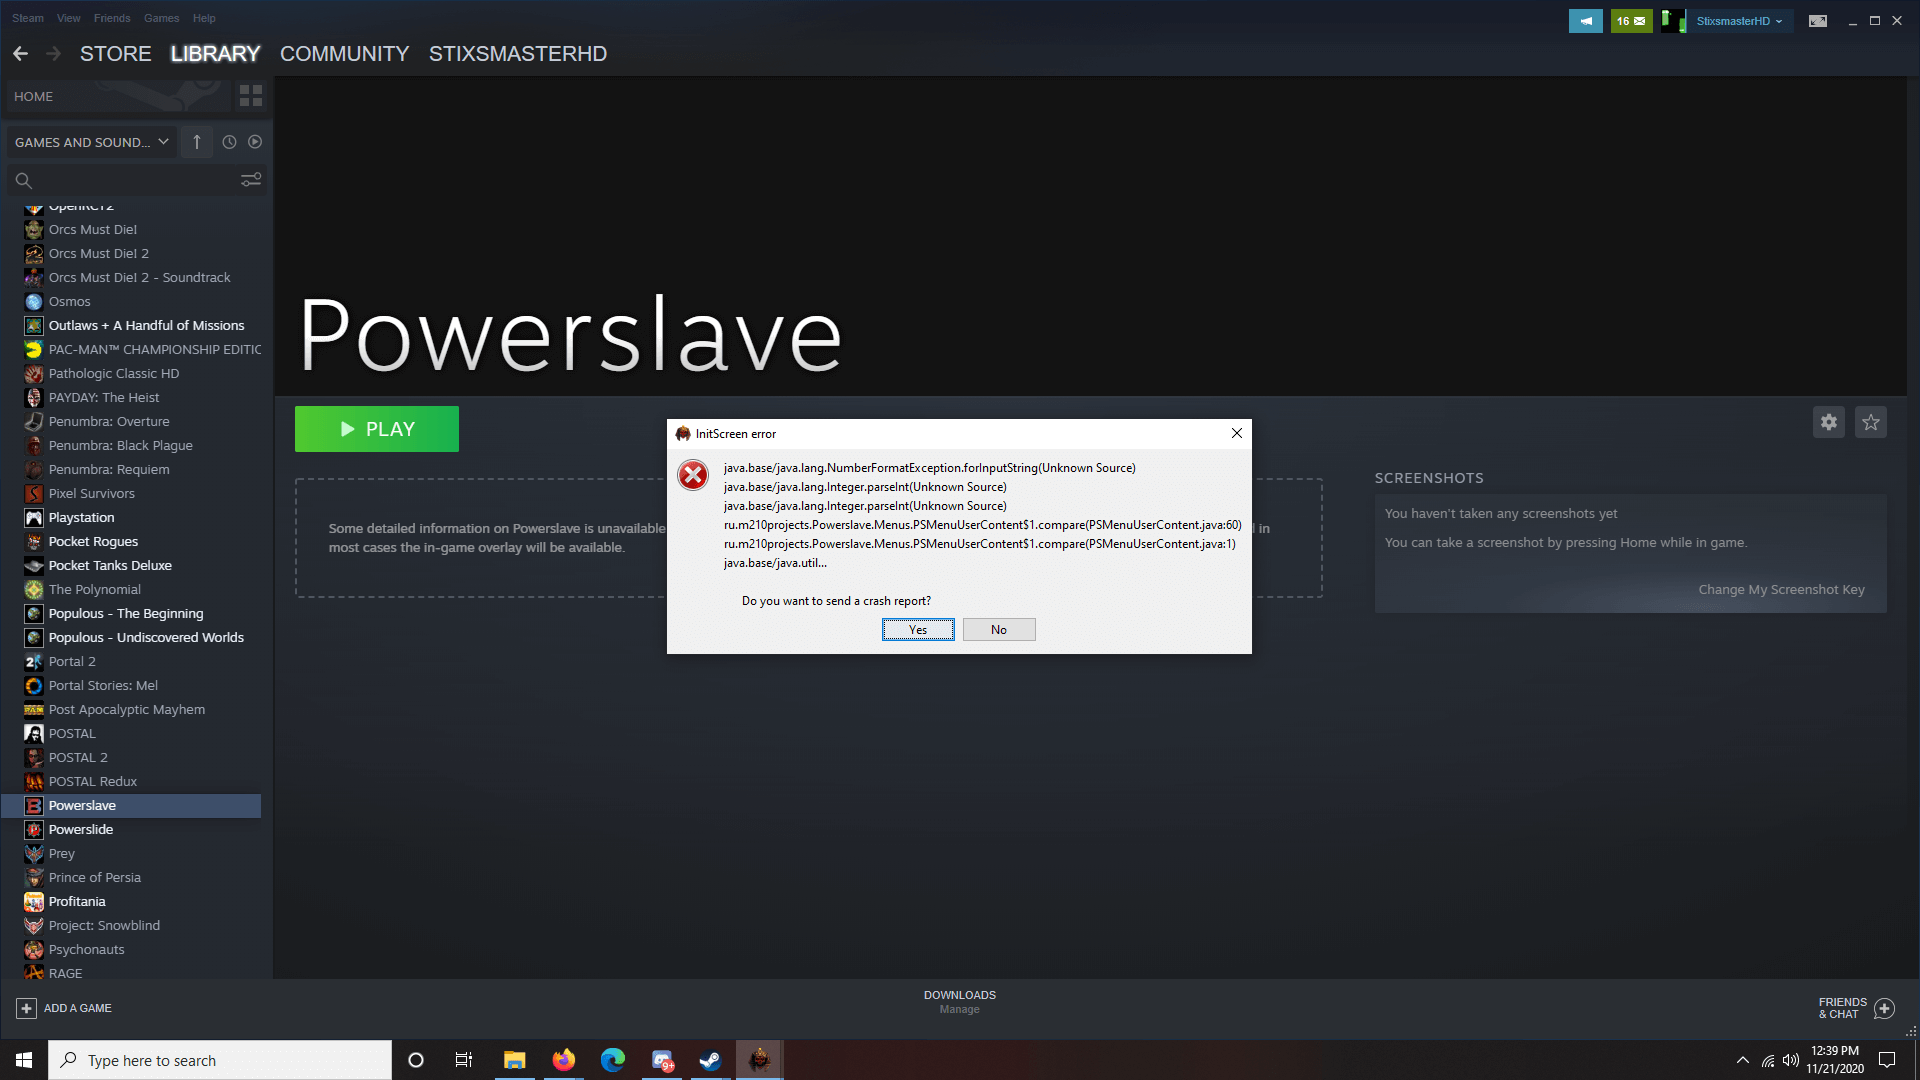Expand Games and Soundtracks filter dropdown

(x=92, y=142)
